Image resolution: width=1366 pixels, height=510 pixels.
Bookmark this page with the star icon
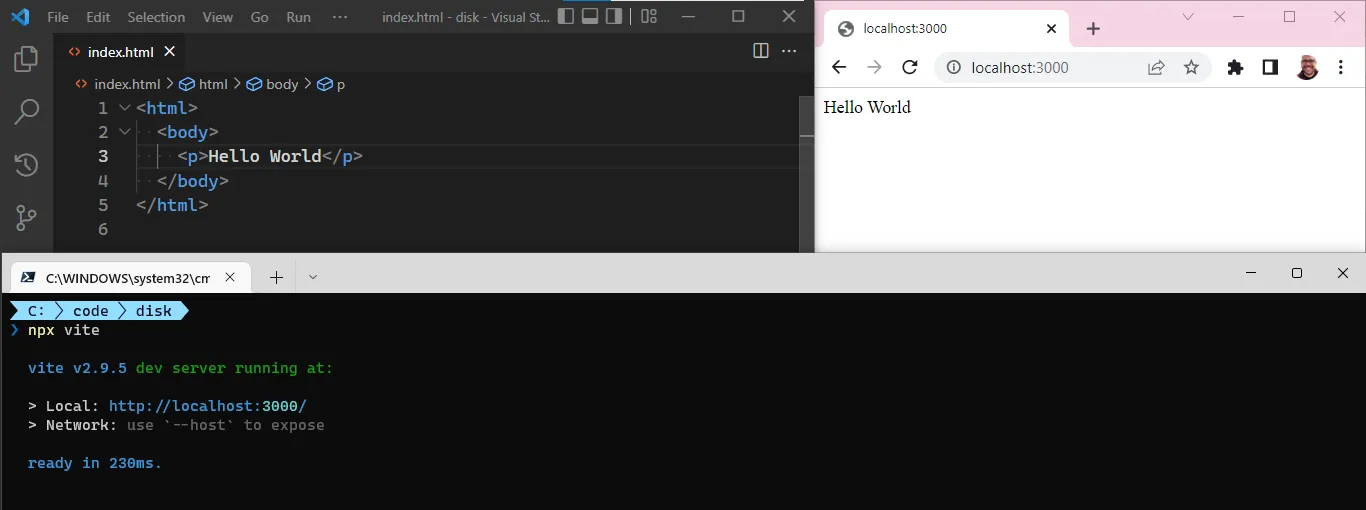click(x=1191, y=68)
